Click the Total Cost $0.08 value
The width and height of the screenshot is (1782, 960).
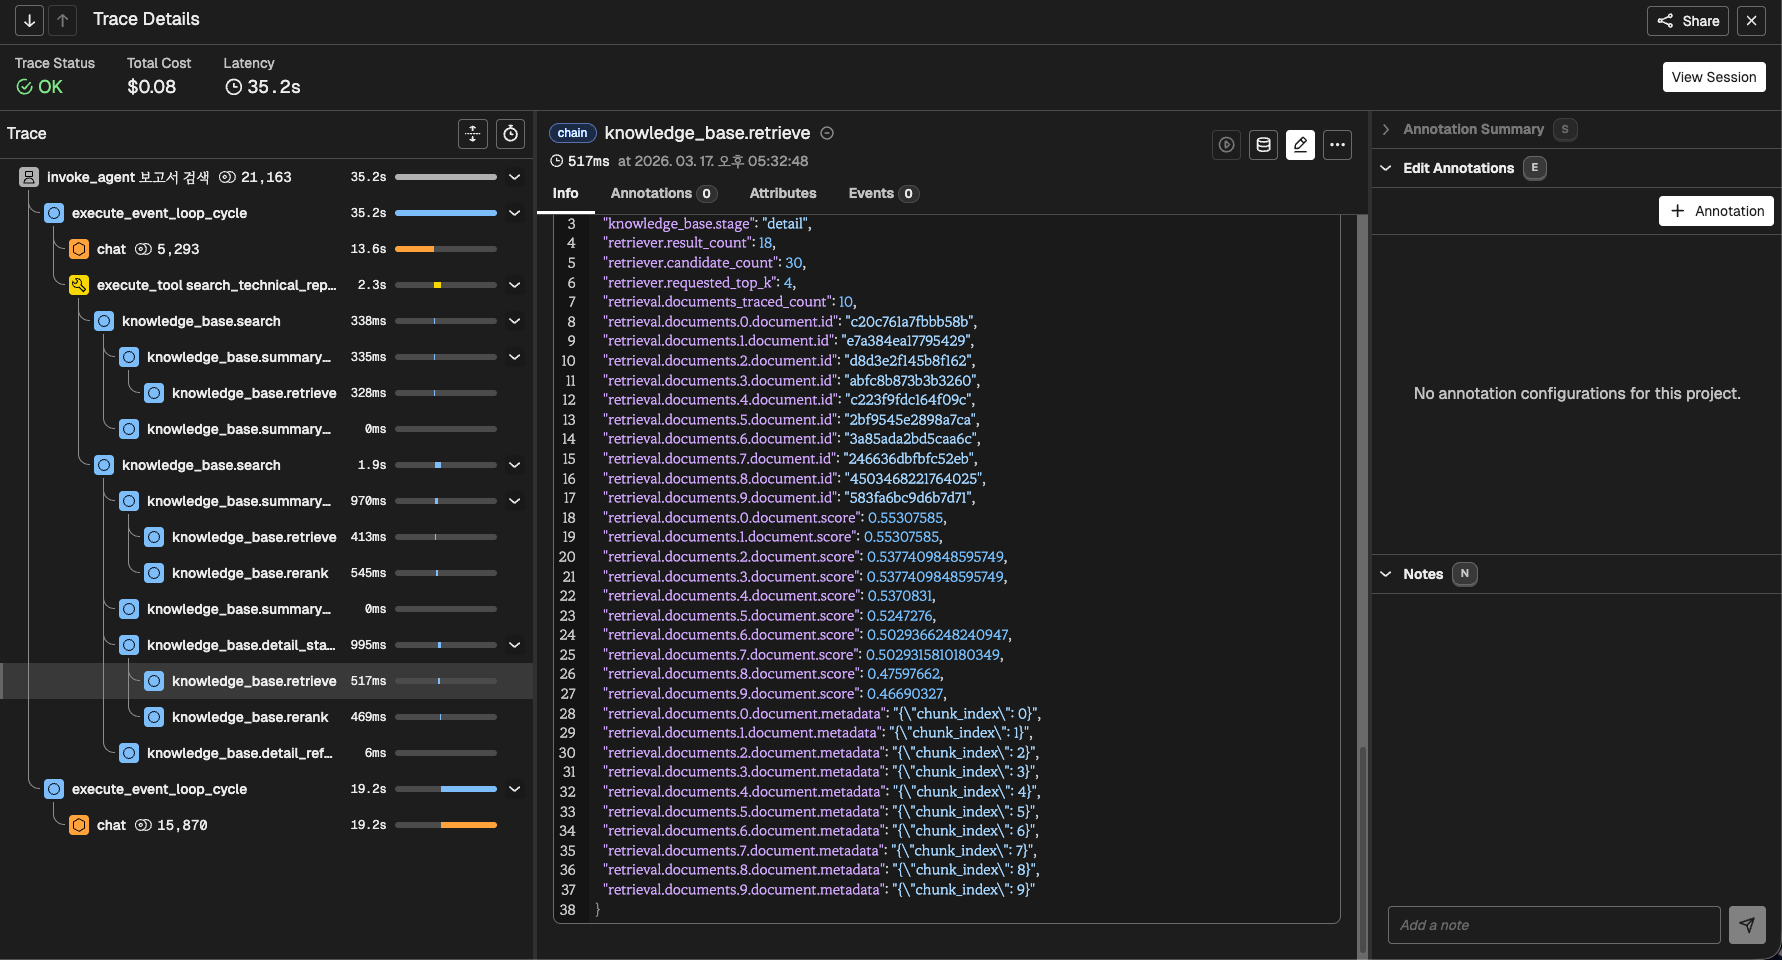(x=151, y=87)
